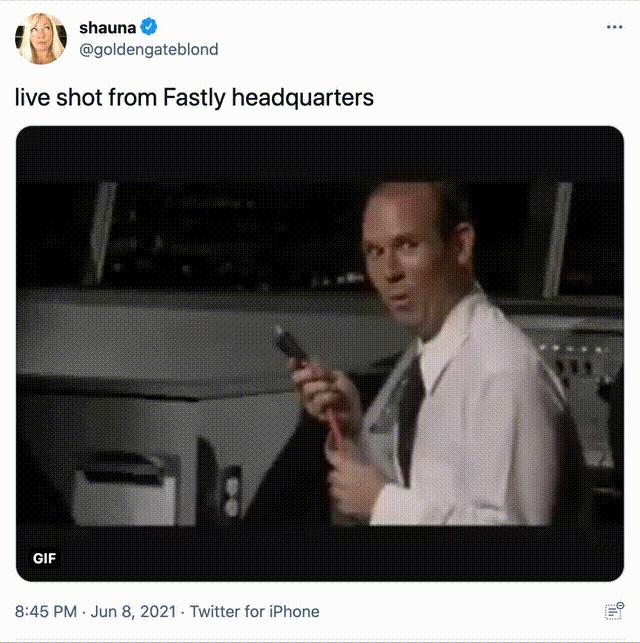Click the word headquarters in the tweet text
Screen dimensions: 640x643
coord(303,98)
